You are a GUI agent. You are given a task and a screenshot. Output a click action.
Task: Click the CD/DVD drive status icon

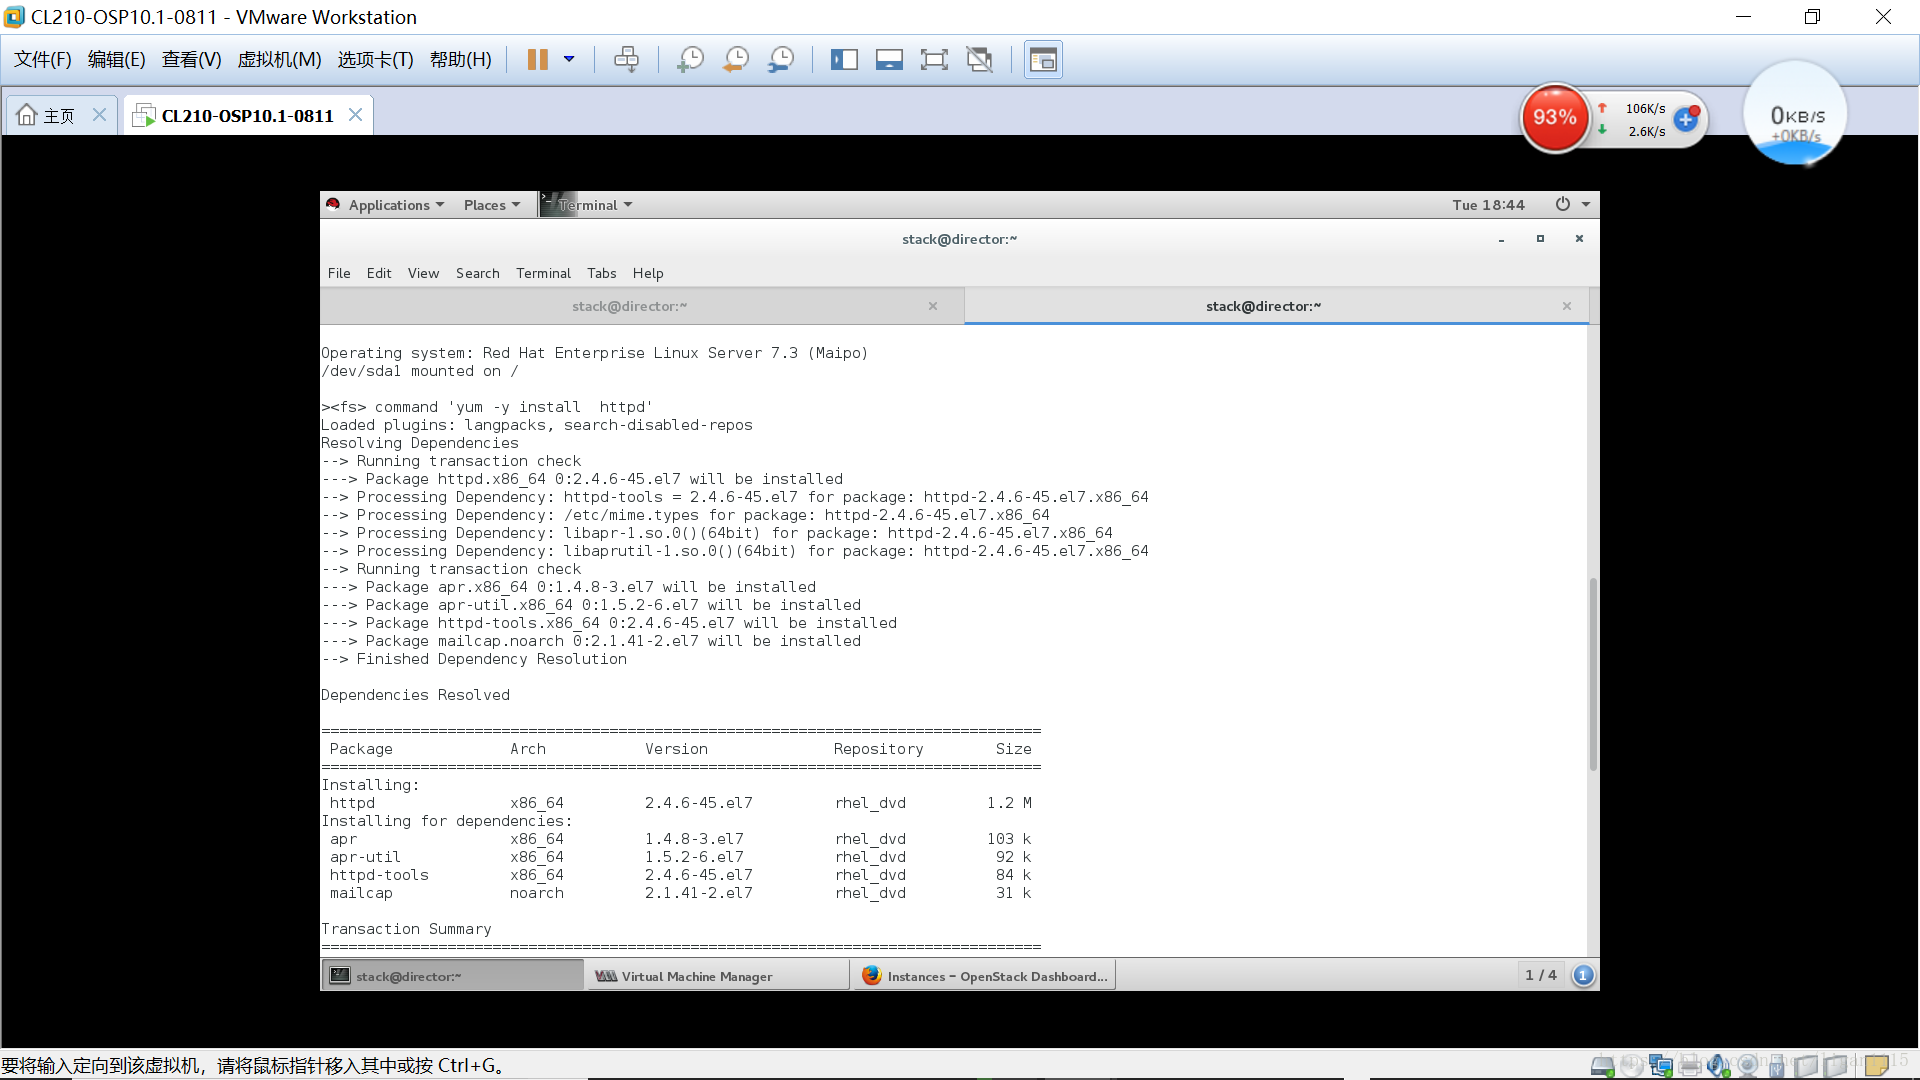tap(1632, 1066)
